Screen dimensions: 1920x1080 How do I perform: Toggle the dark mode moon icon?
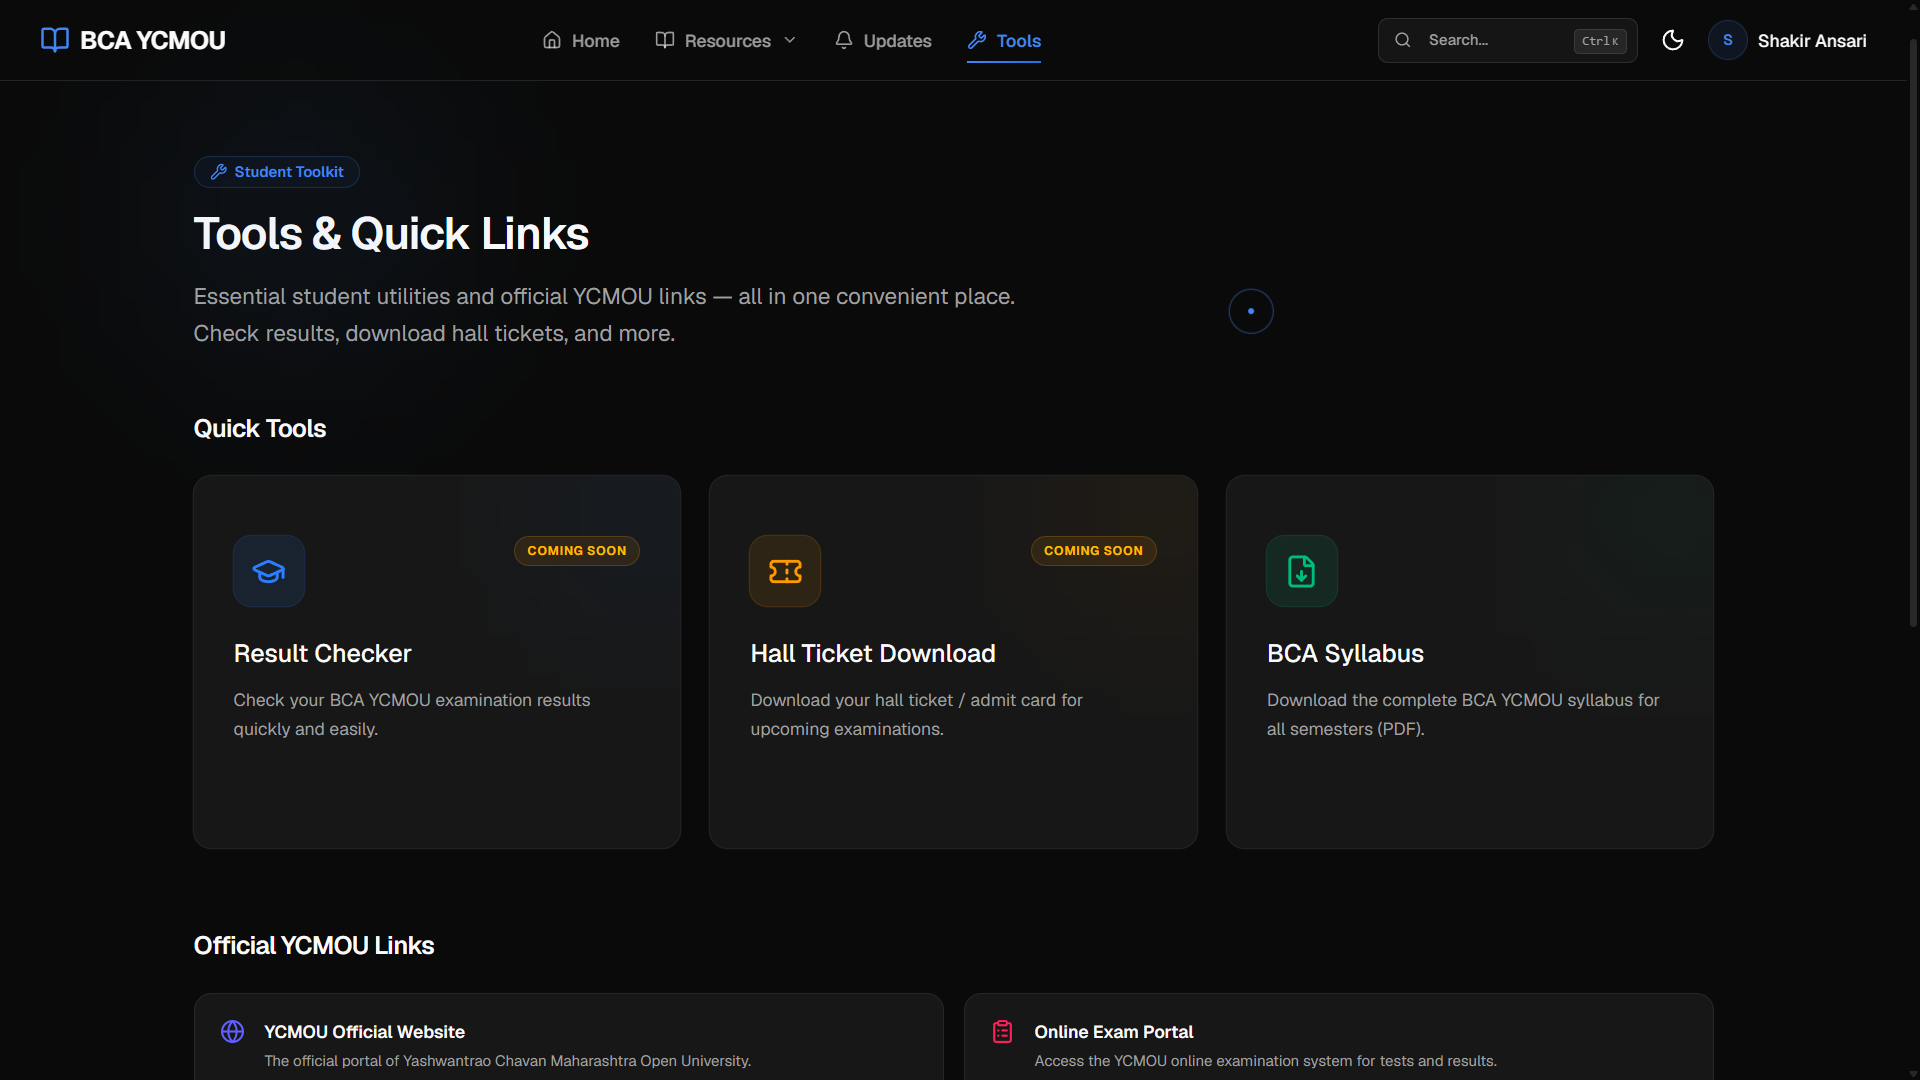pos(1673,40)
